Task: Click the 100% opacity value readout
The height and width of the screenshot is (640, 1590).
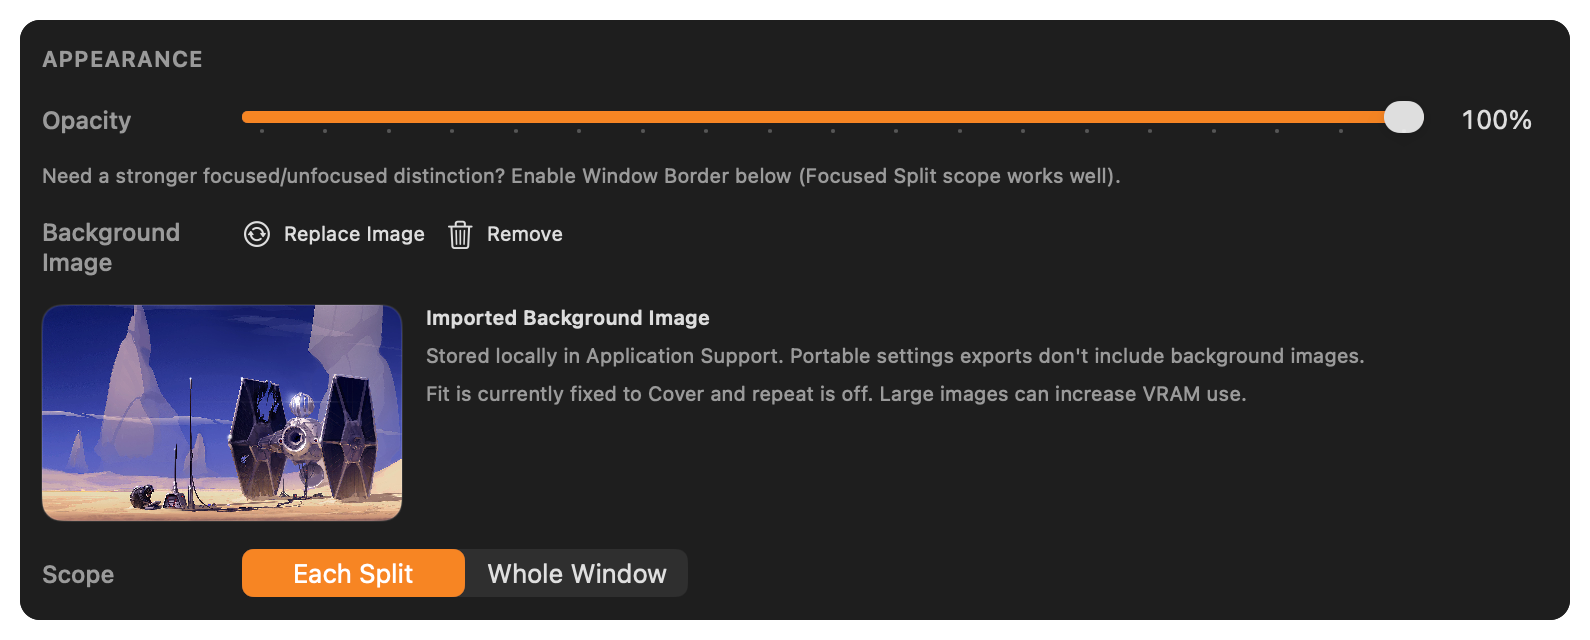Action: pyautogui.click(x=1496, y=120)
